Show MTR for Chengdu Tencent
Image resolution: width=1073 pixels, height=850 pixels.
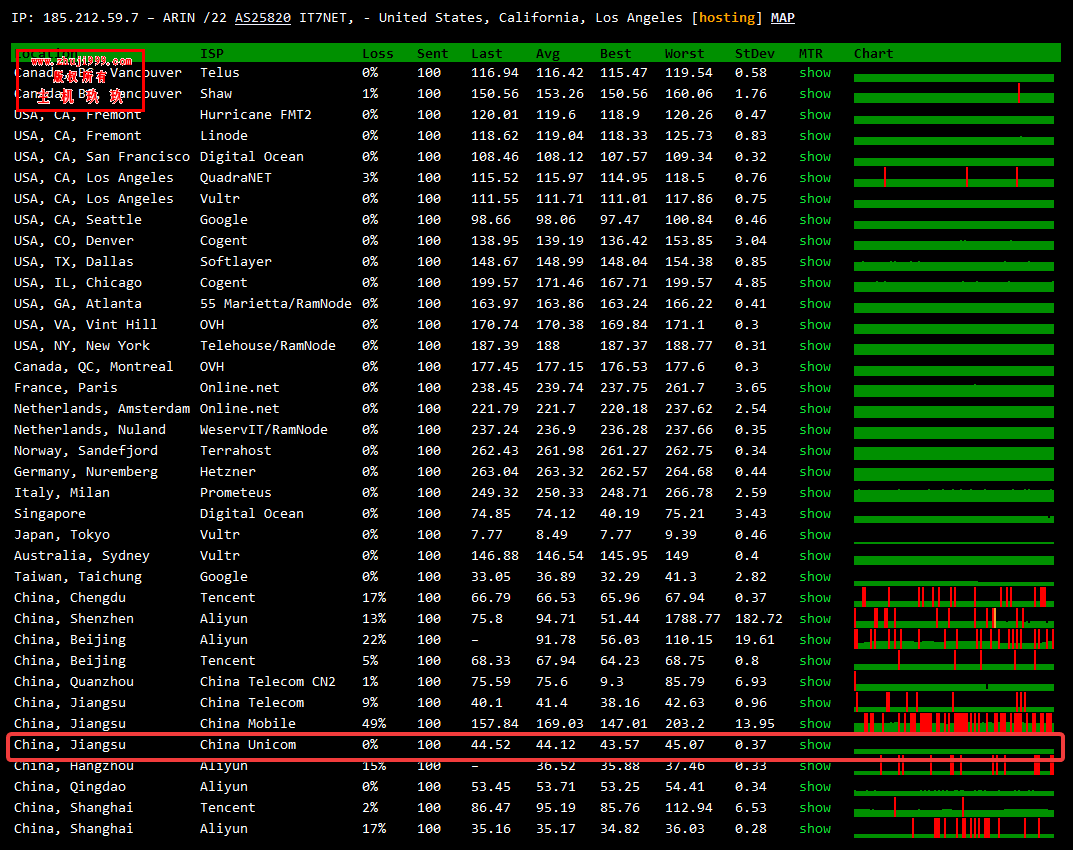(815, 597)
